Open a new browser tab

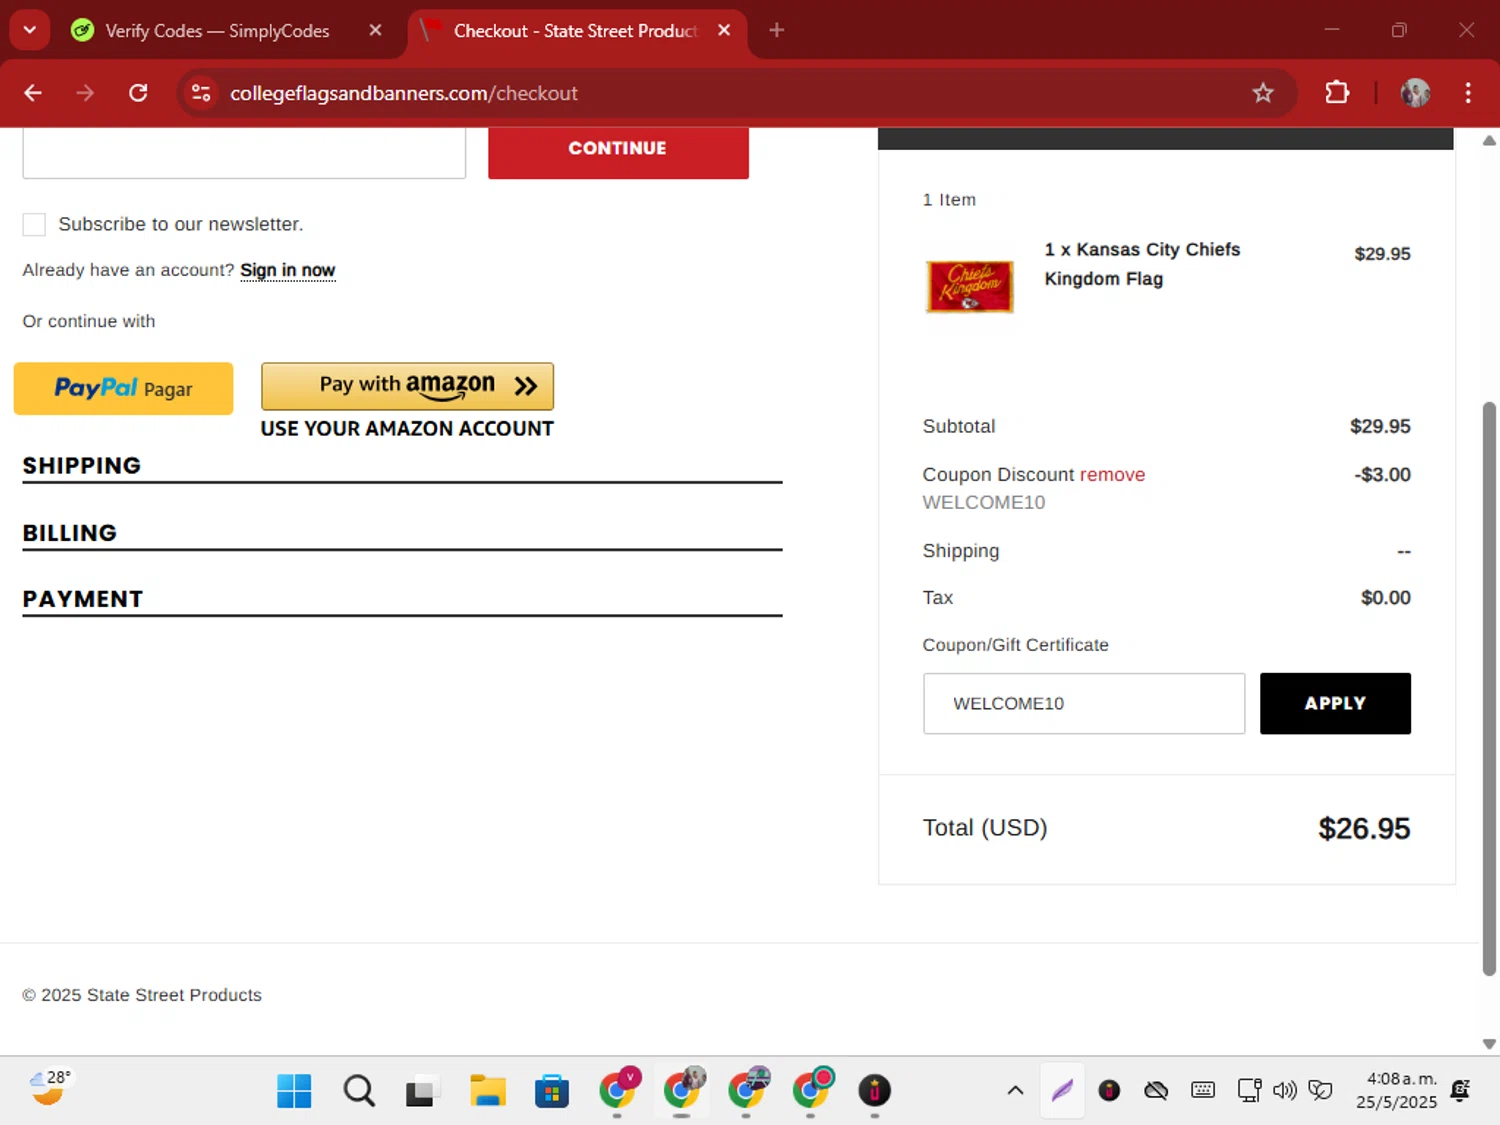pos(777,30)
